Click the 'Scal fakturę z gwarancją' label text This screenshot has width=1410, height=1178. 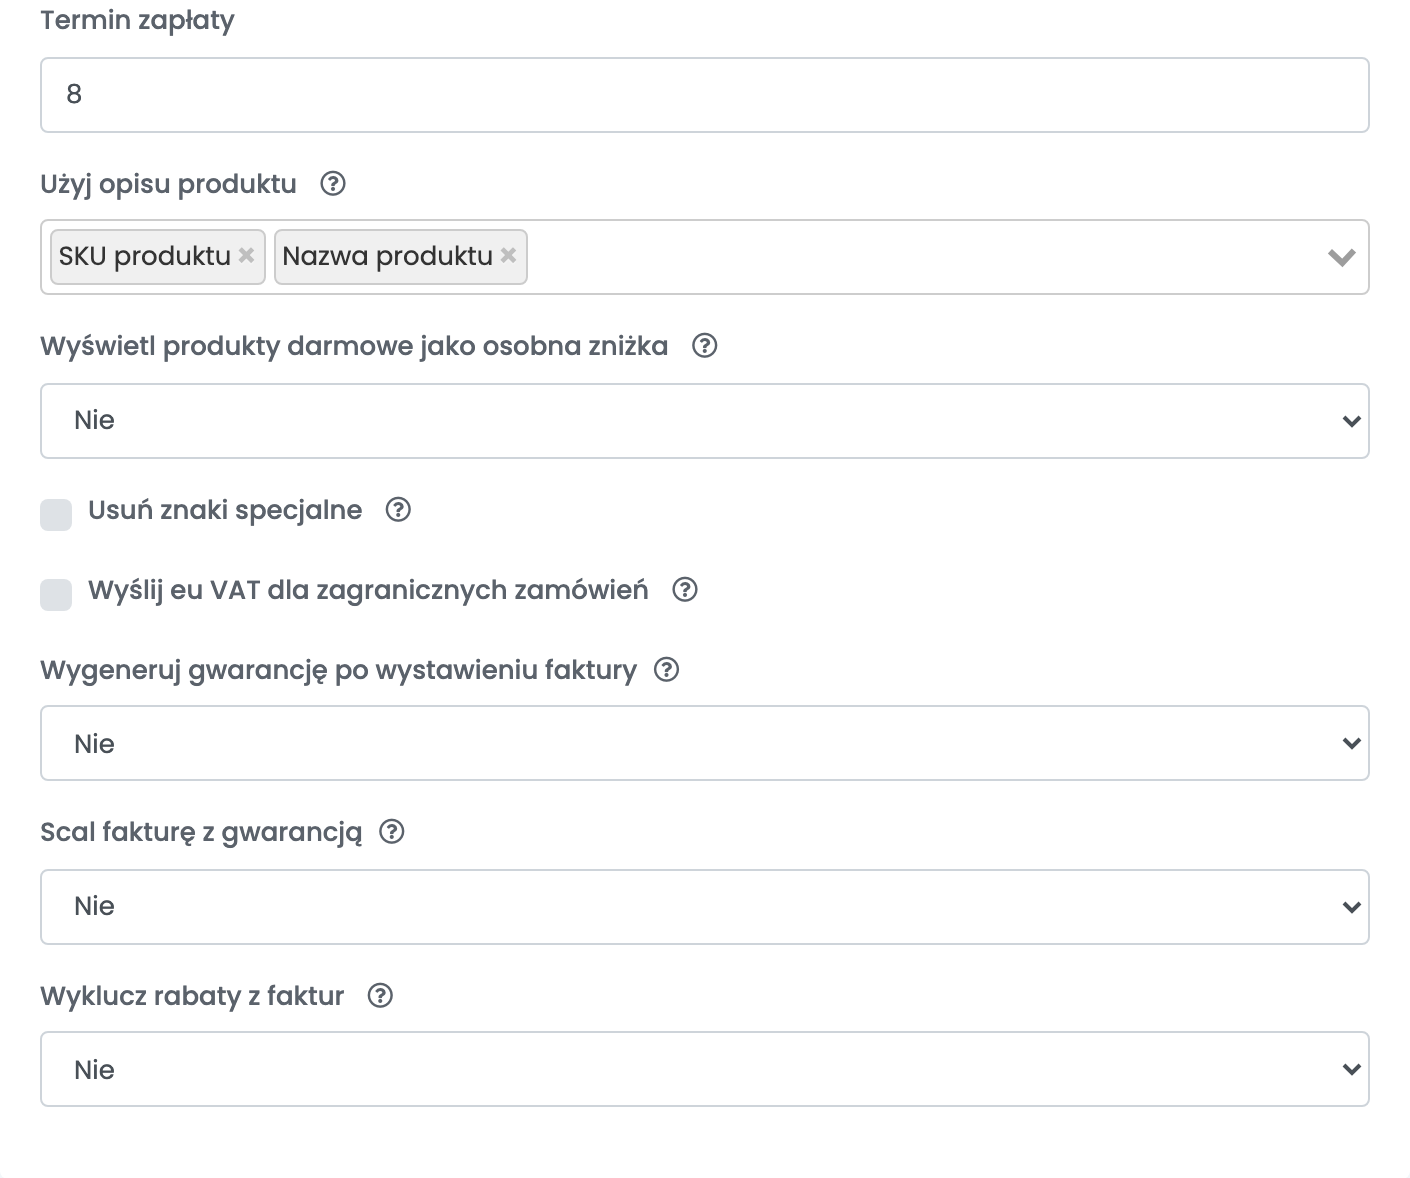coord(201,833)
